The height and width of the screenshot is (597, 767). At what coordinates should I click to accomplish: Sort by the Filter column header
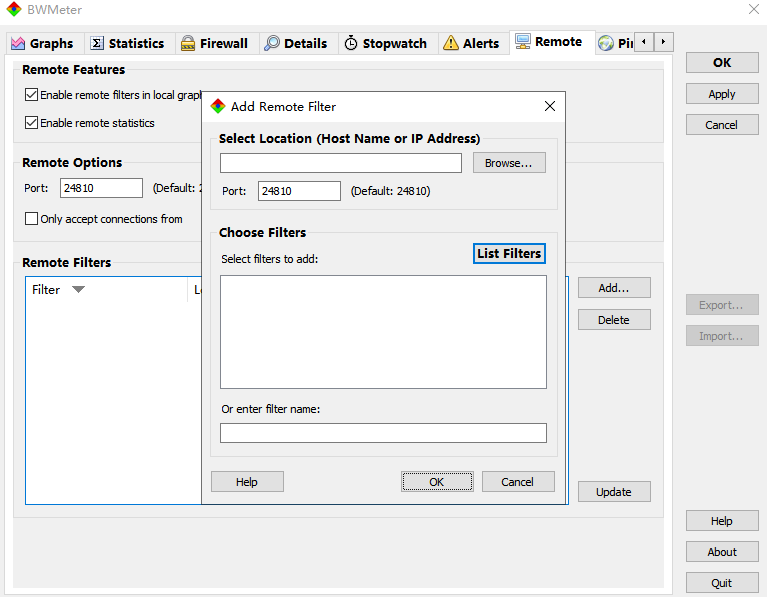(x=106, y=290)
